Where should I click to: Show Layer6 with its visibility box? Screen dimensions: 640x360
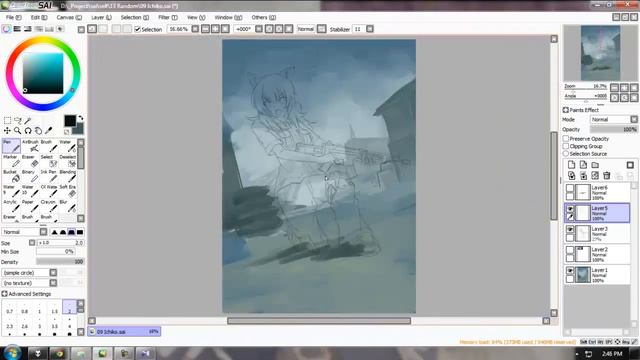570,189
